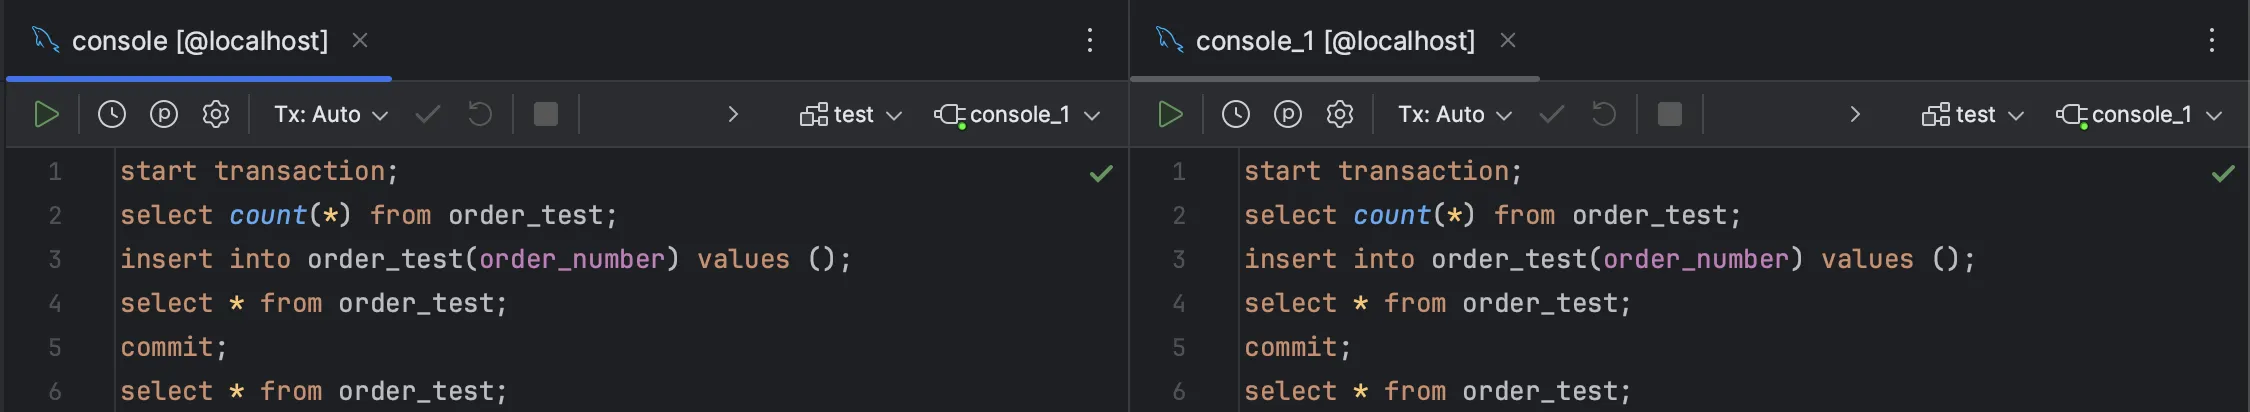Expand the Tx: Auto dropdown in the right console
This screenshot has height=412, width=2250.
(1455, 114)
